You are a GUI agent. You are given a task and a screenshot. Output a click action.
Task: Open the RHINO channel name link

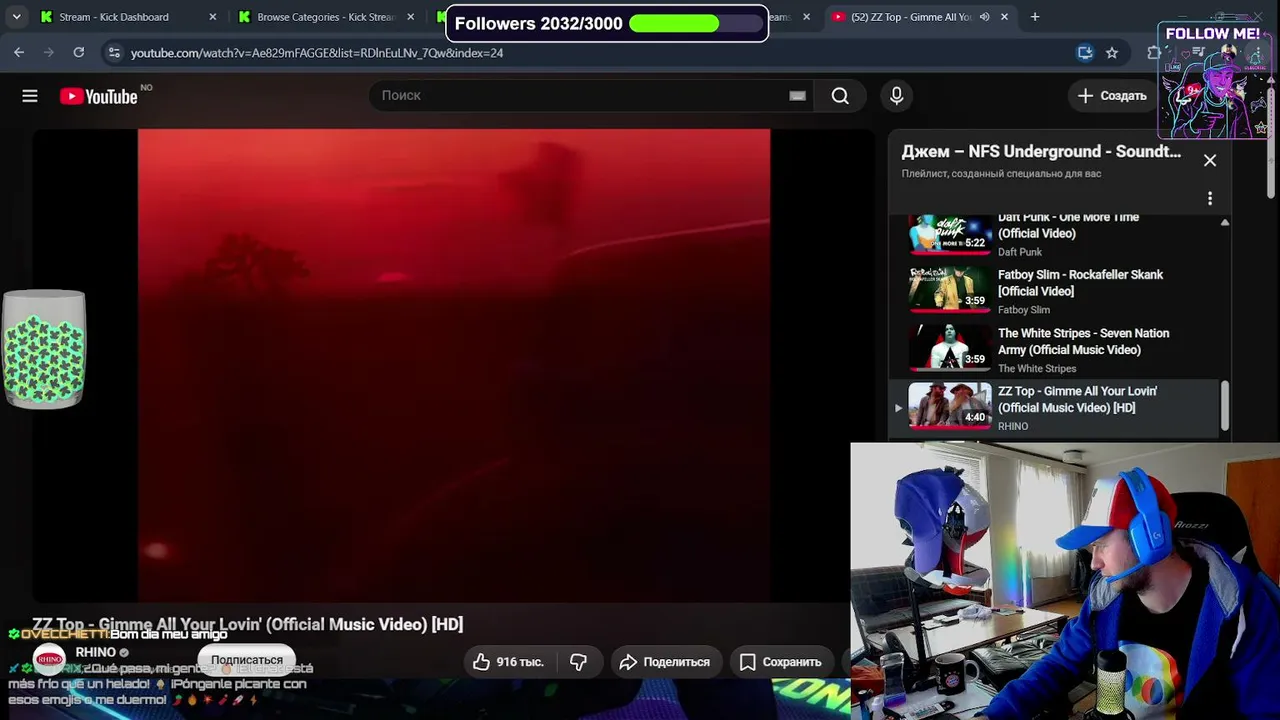(96, 652)
